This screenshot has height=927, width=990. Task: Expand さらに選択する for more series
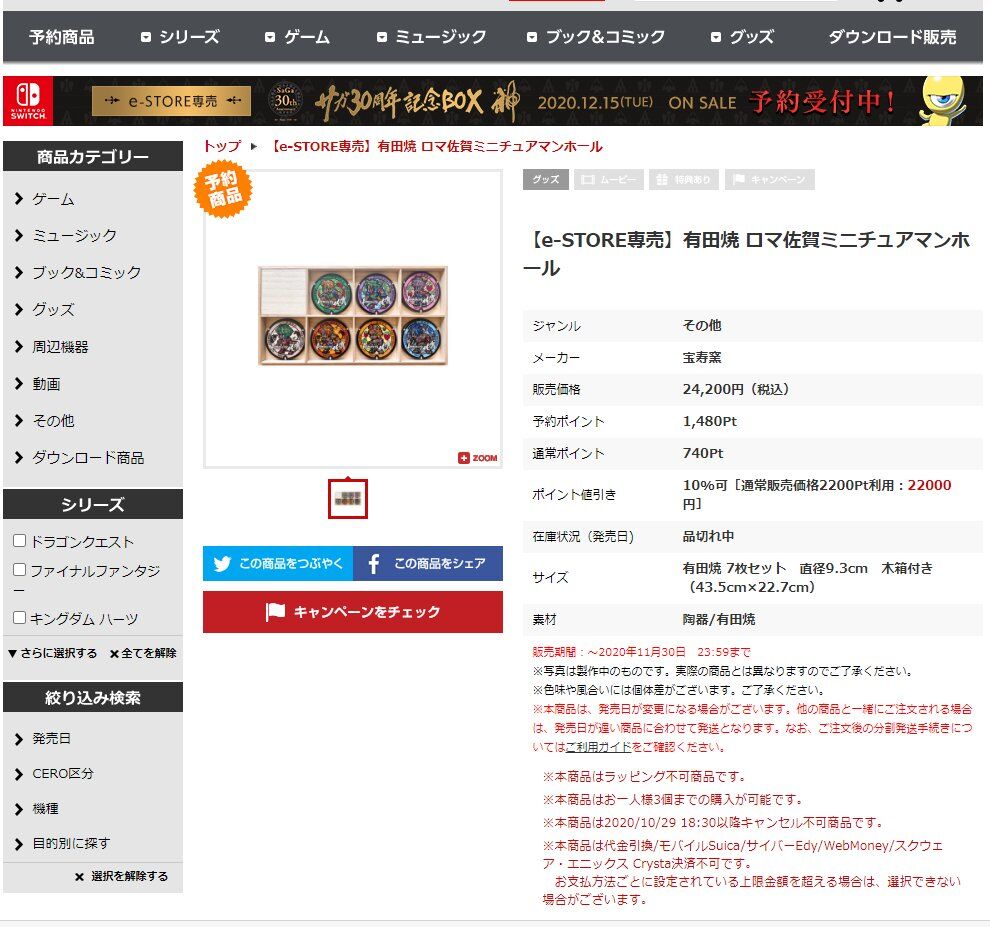click(x=52, y=653)
